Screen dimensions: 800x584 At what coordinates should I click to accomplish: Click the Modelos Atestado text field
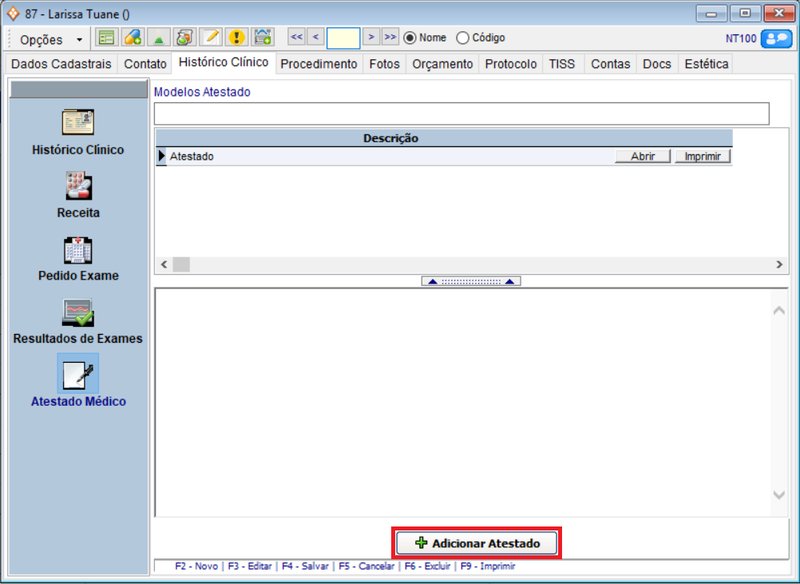click(461, 113)
